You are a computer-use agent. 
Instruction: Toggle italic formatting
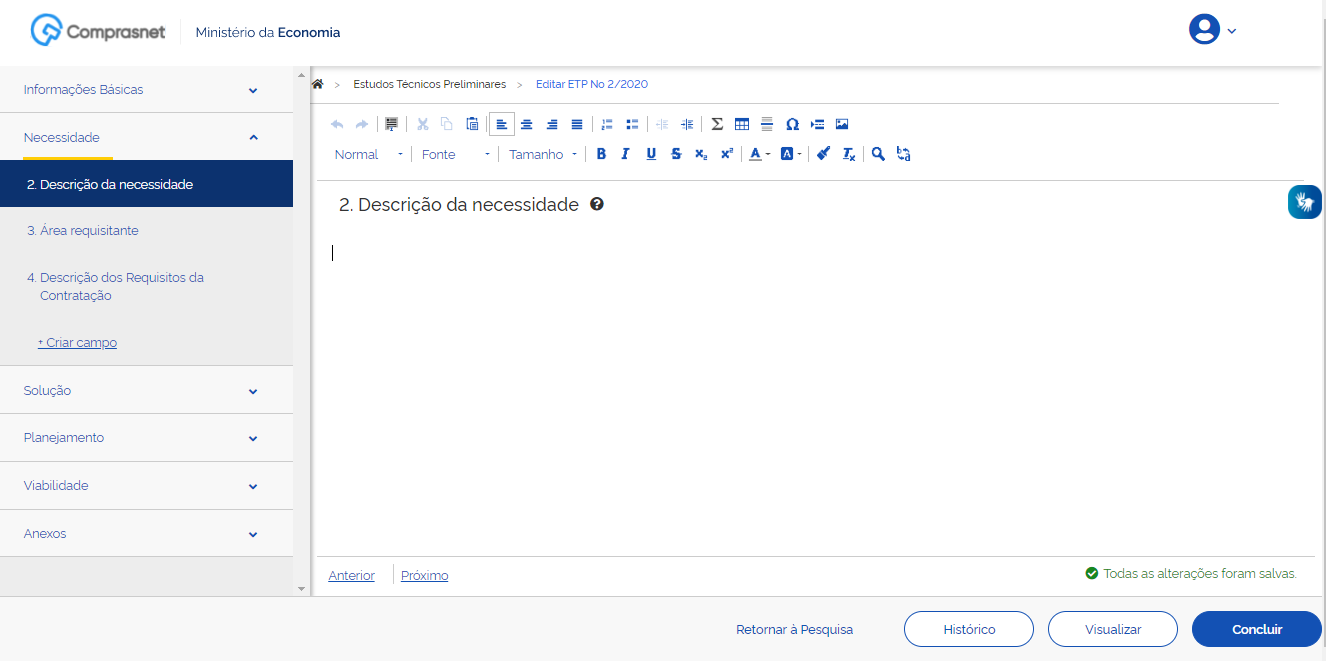(x=625, y=154)
